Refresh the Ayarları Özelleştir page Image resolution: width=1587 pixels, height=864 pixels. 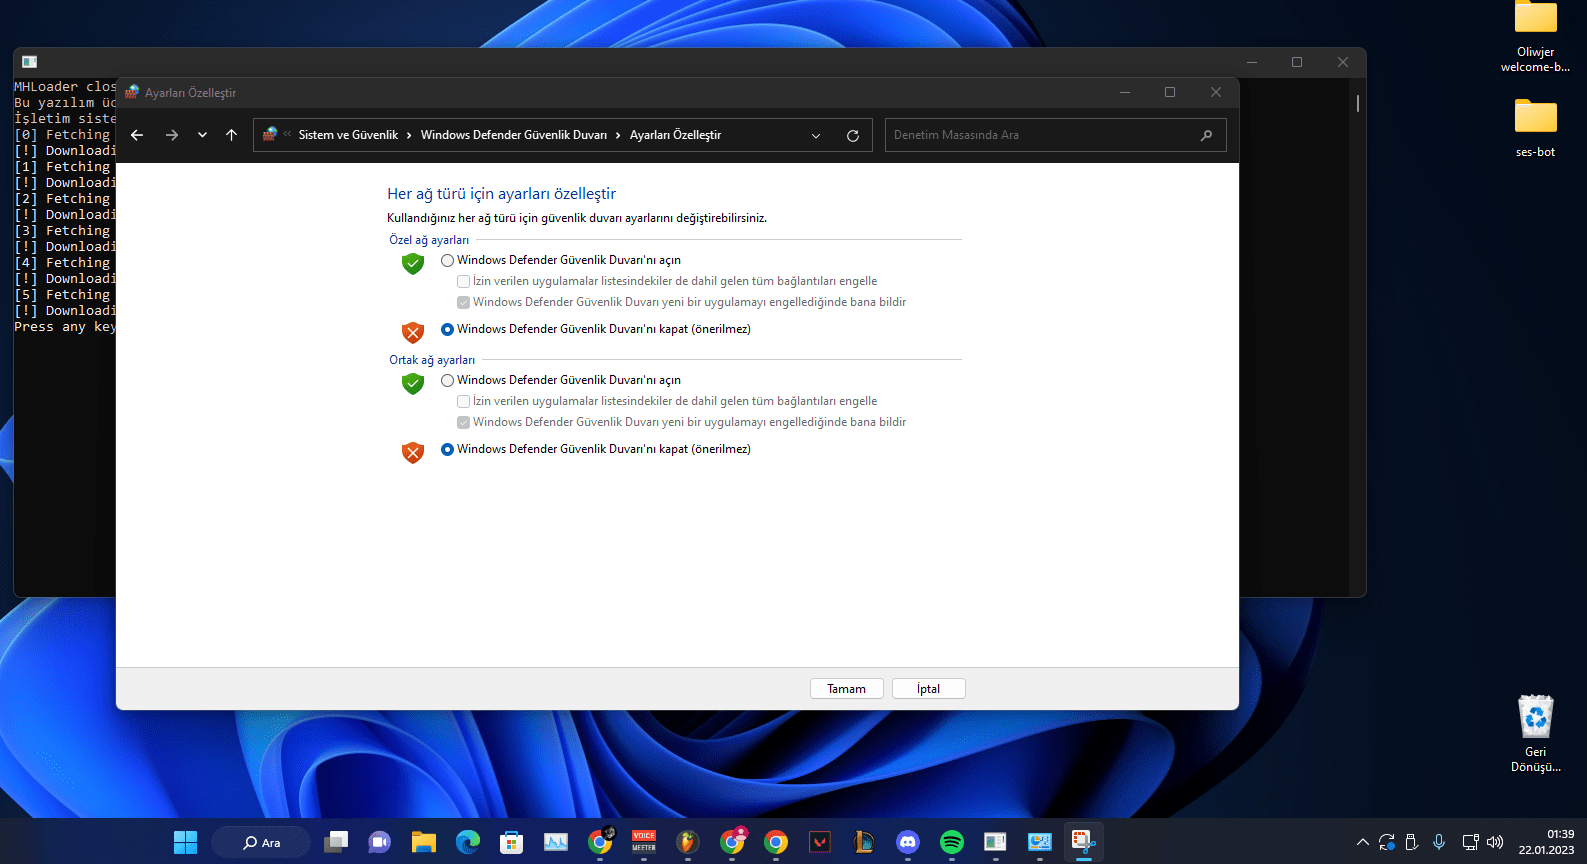[x=853, y=135]
